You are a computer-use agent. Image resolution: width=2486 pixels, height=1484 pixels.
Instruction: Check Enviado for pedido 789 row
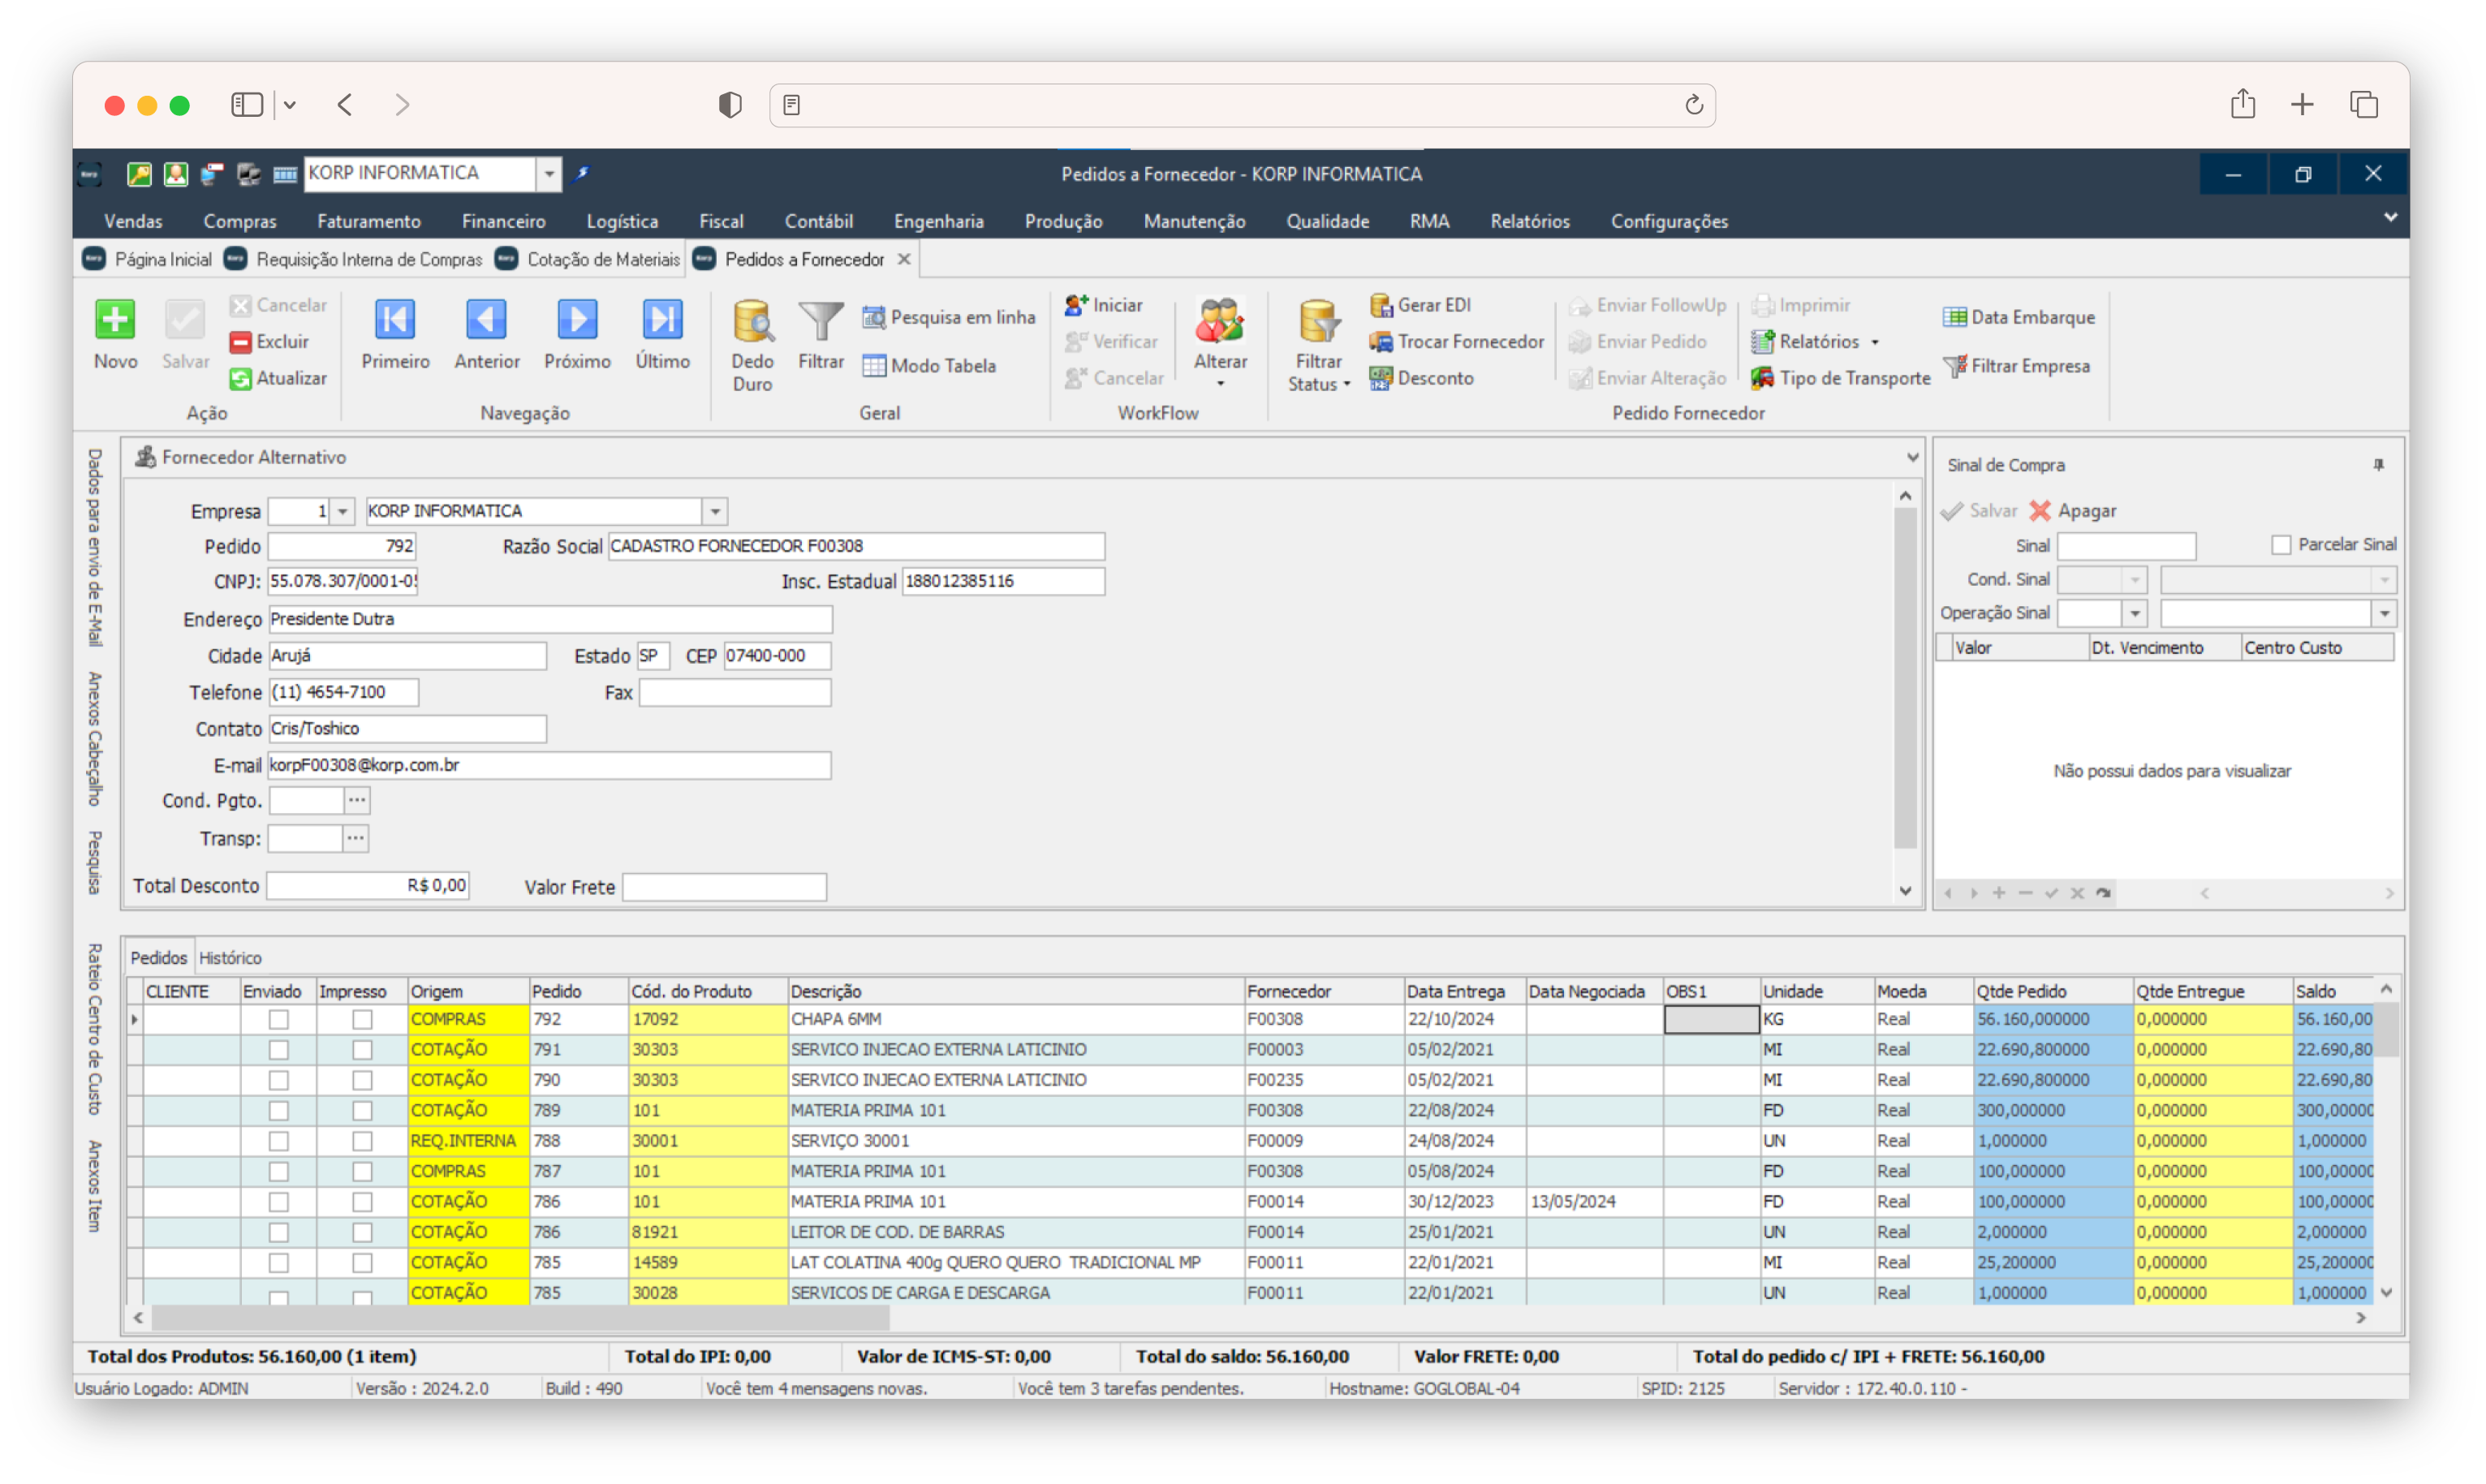(279, 1111)
